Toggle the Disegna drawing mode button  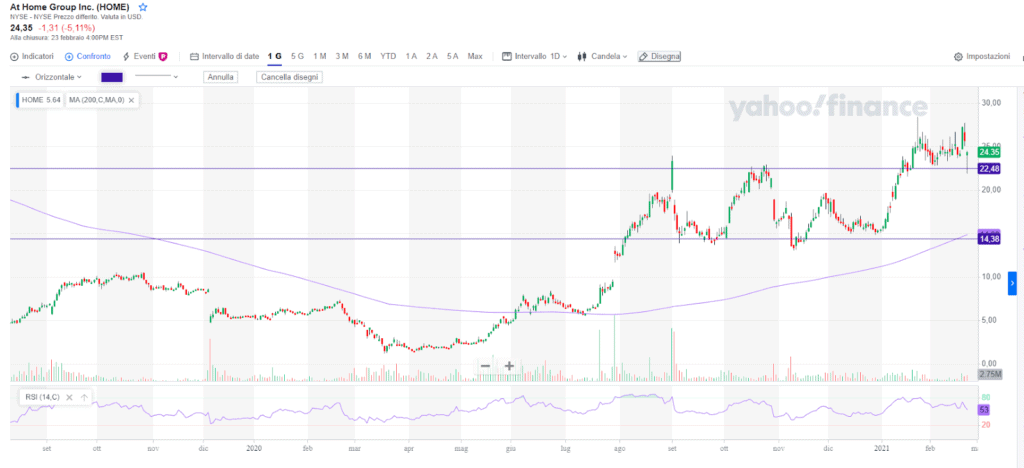pos(660,57)
